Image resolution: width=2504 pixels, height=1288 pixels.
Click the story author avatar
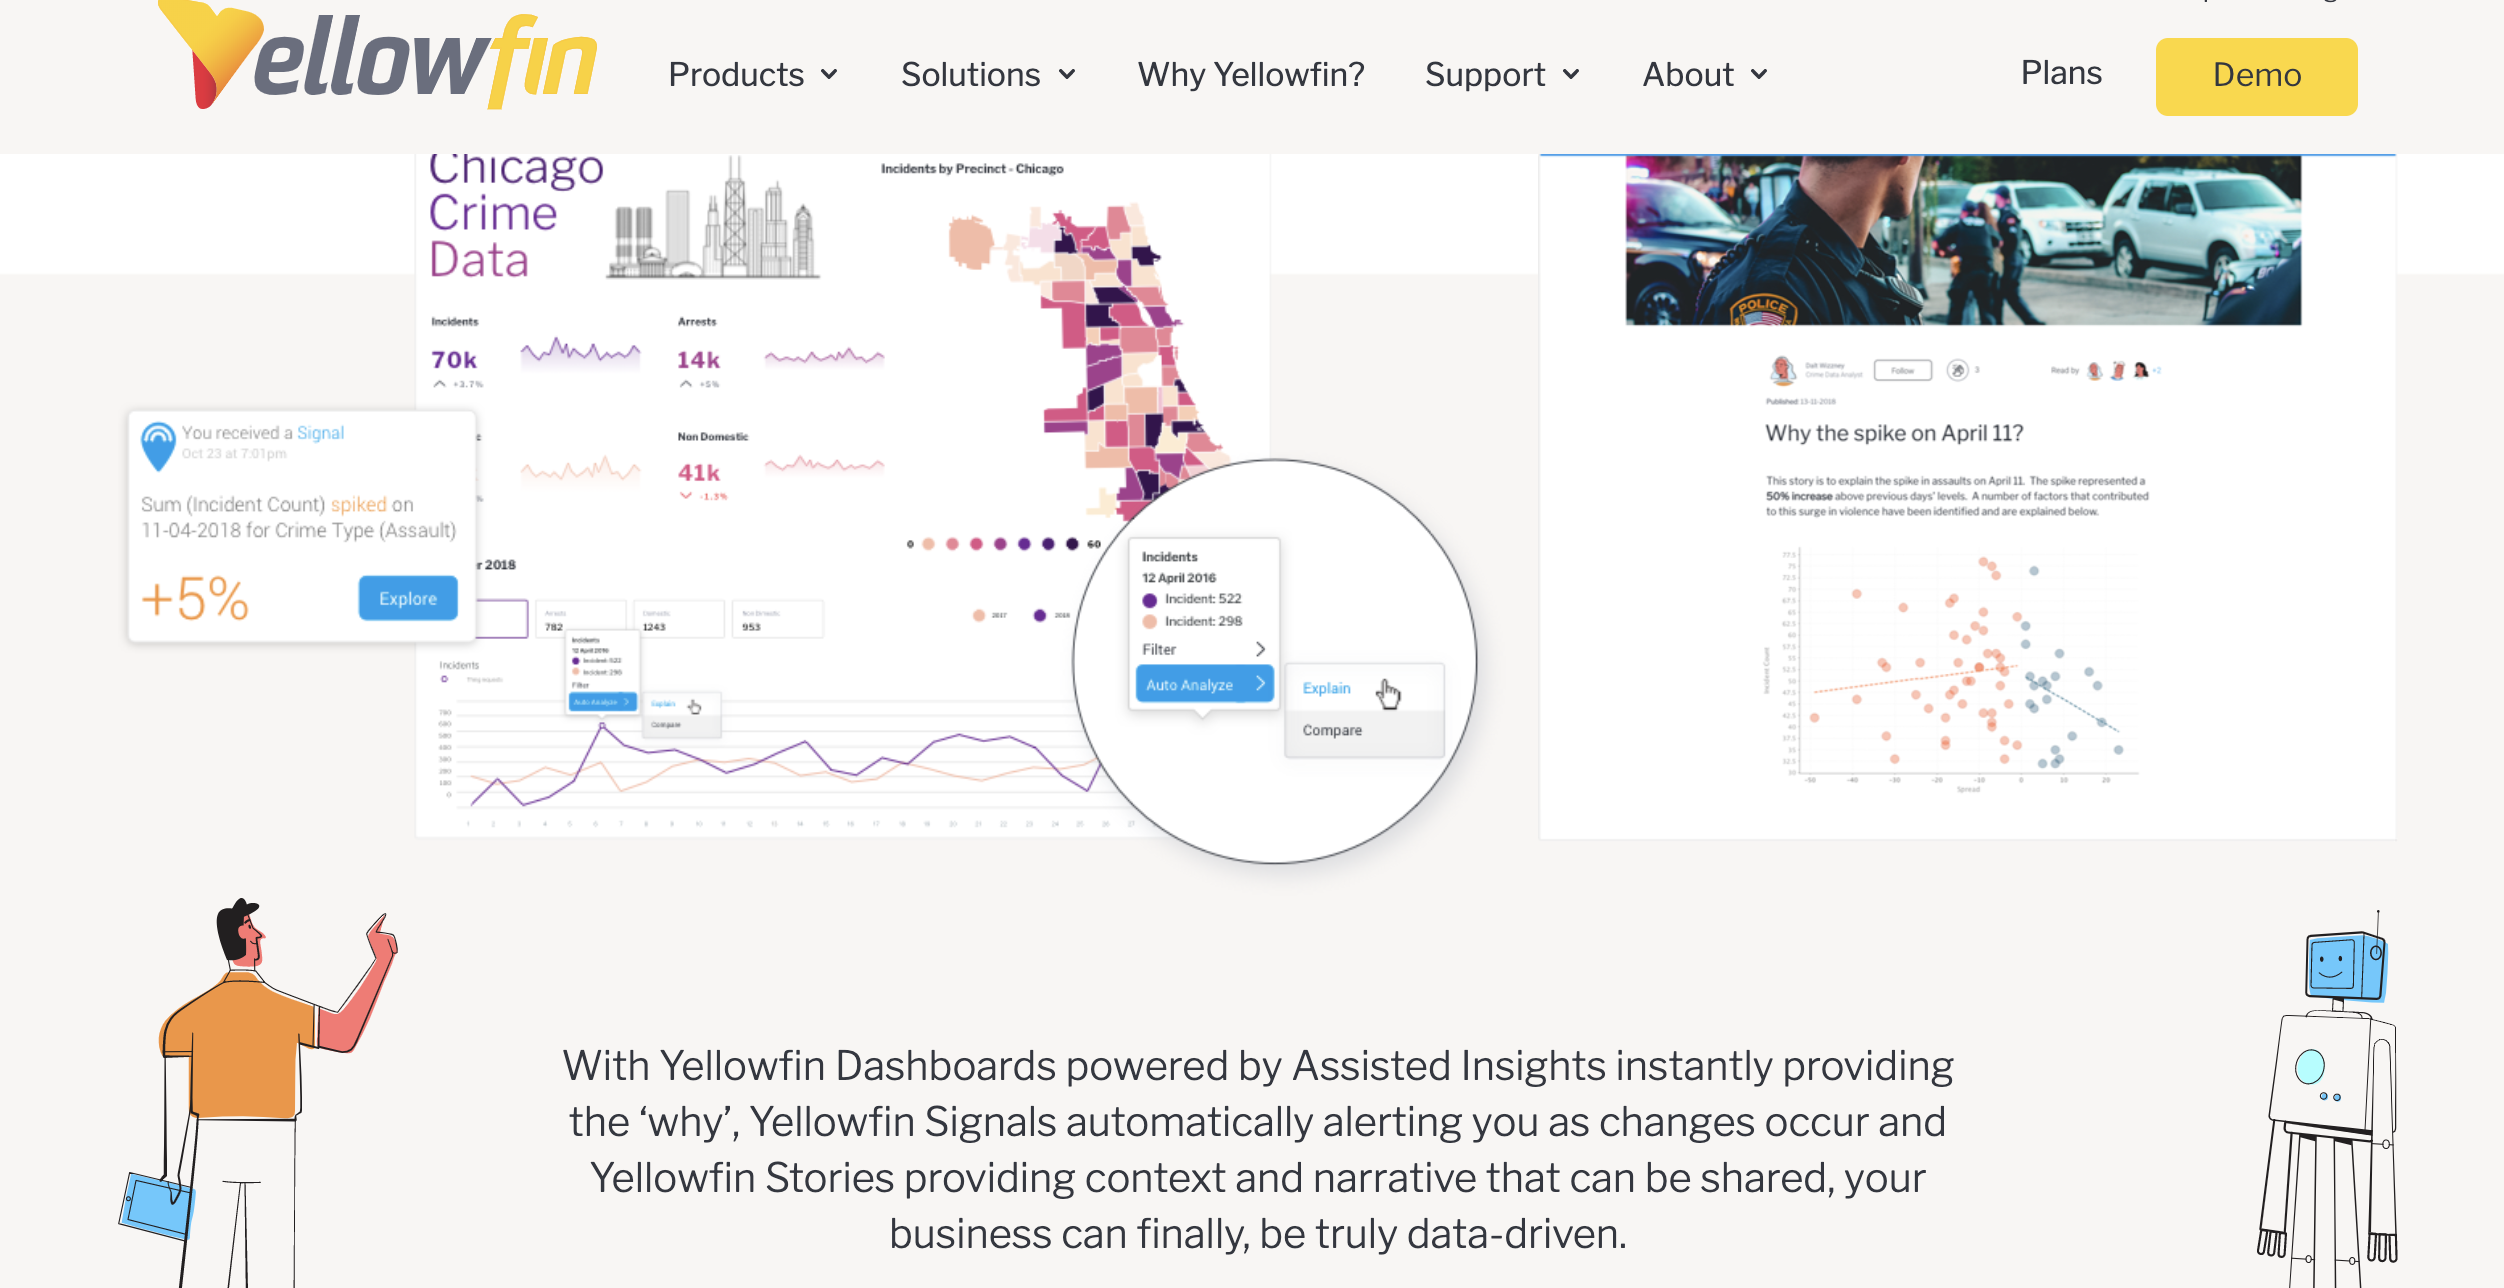click(1782, 370)
